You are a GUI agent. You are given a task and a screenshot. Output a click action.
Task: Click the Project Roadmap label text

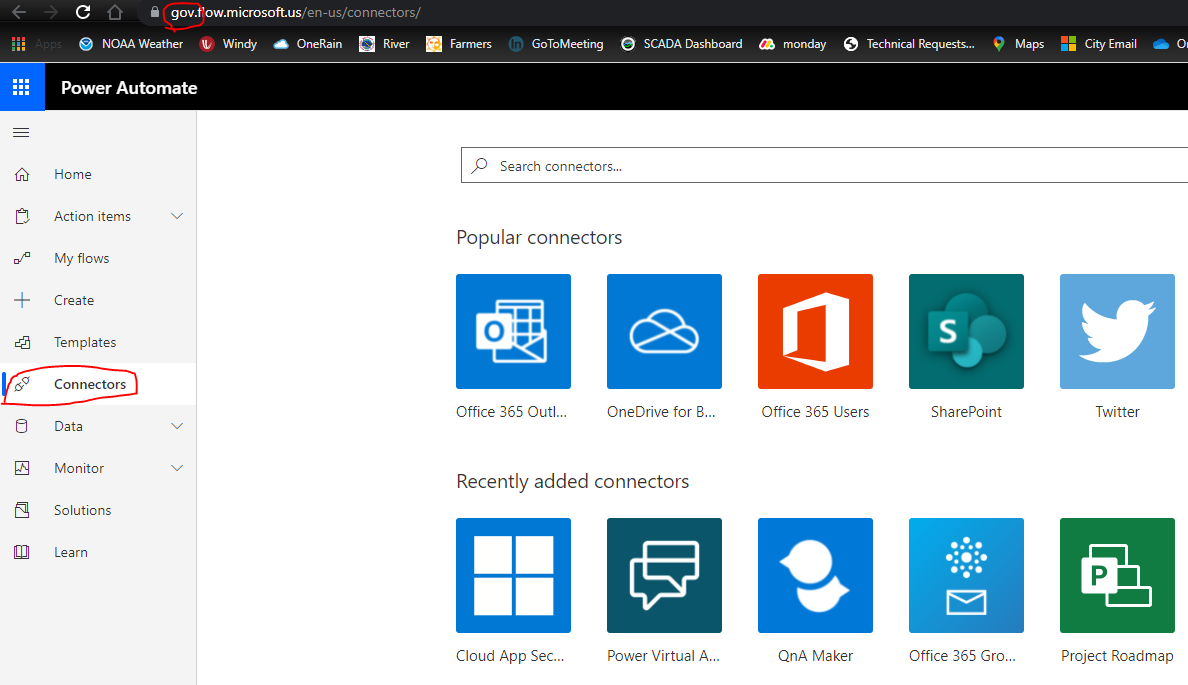[1117, 655]
